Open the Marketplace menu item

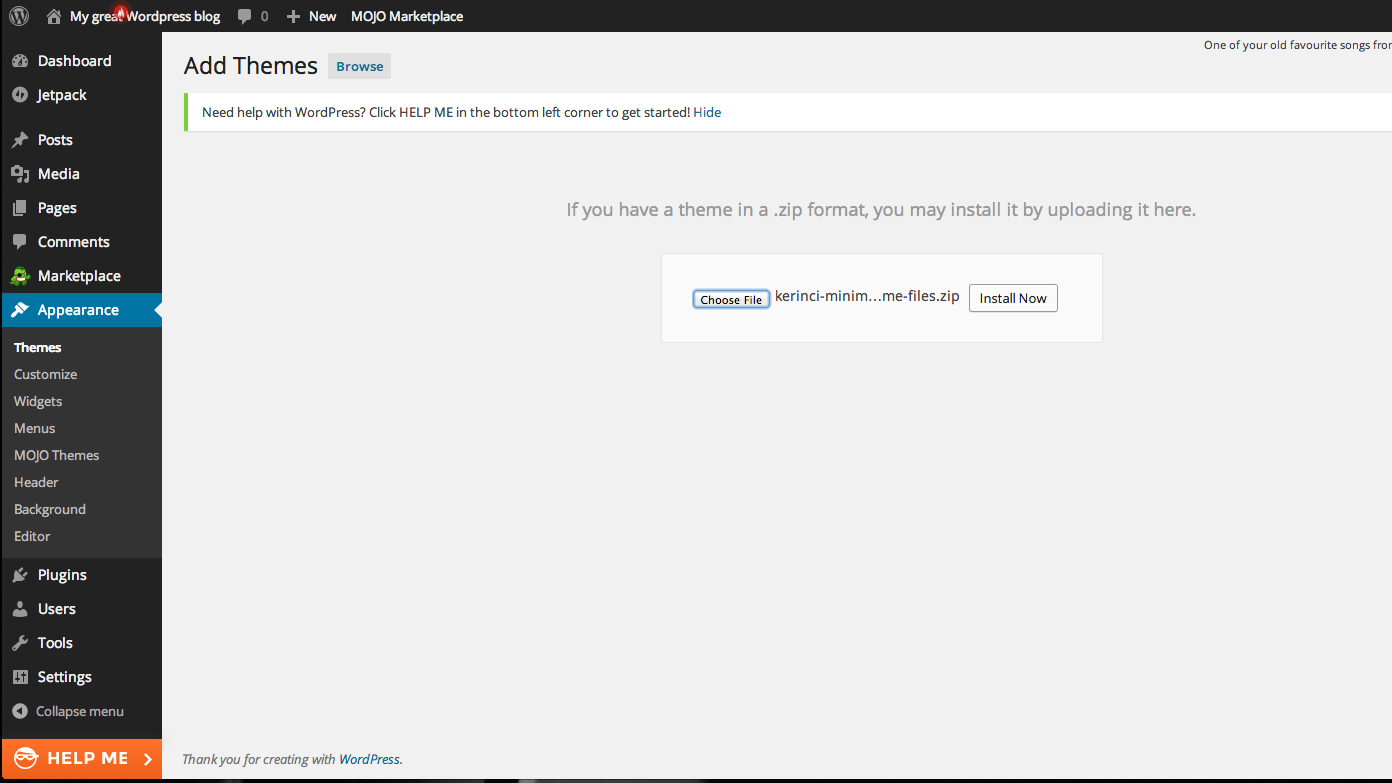pos(81,276)
